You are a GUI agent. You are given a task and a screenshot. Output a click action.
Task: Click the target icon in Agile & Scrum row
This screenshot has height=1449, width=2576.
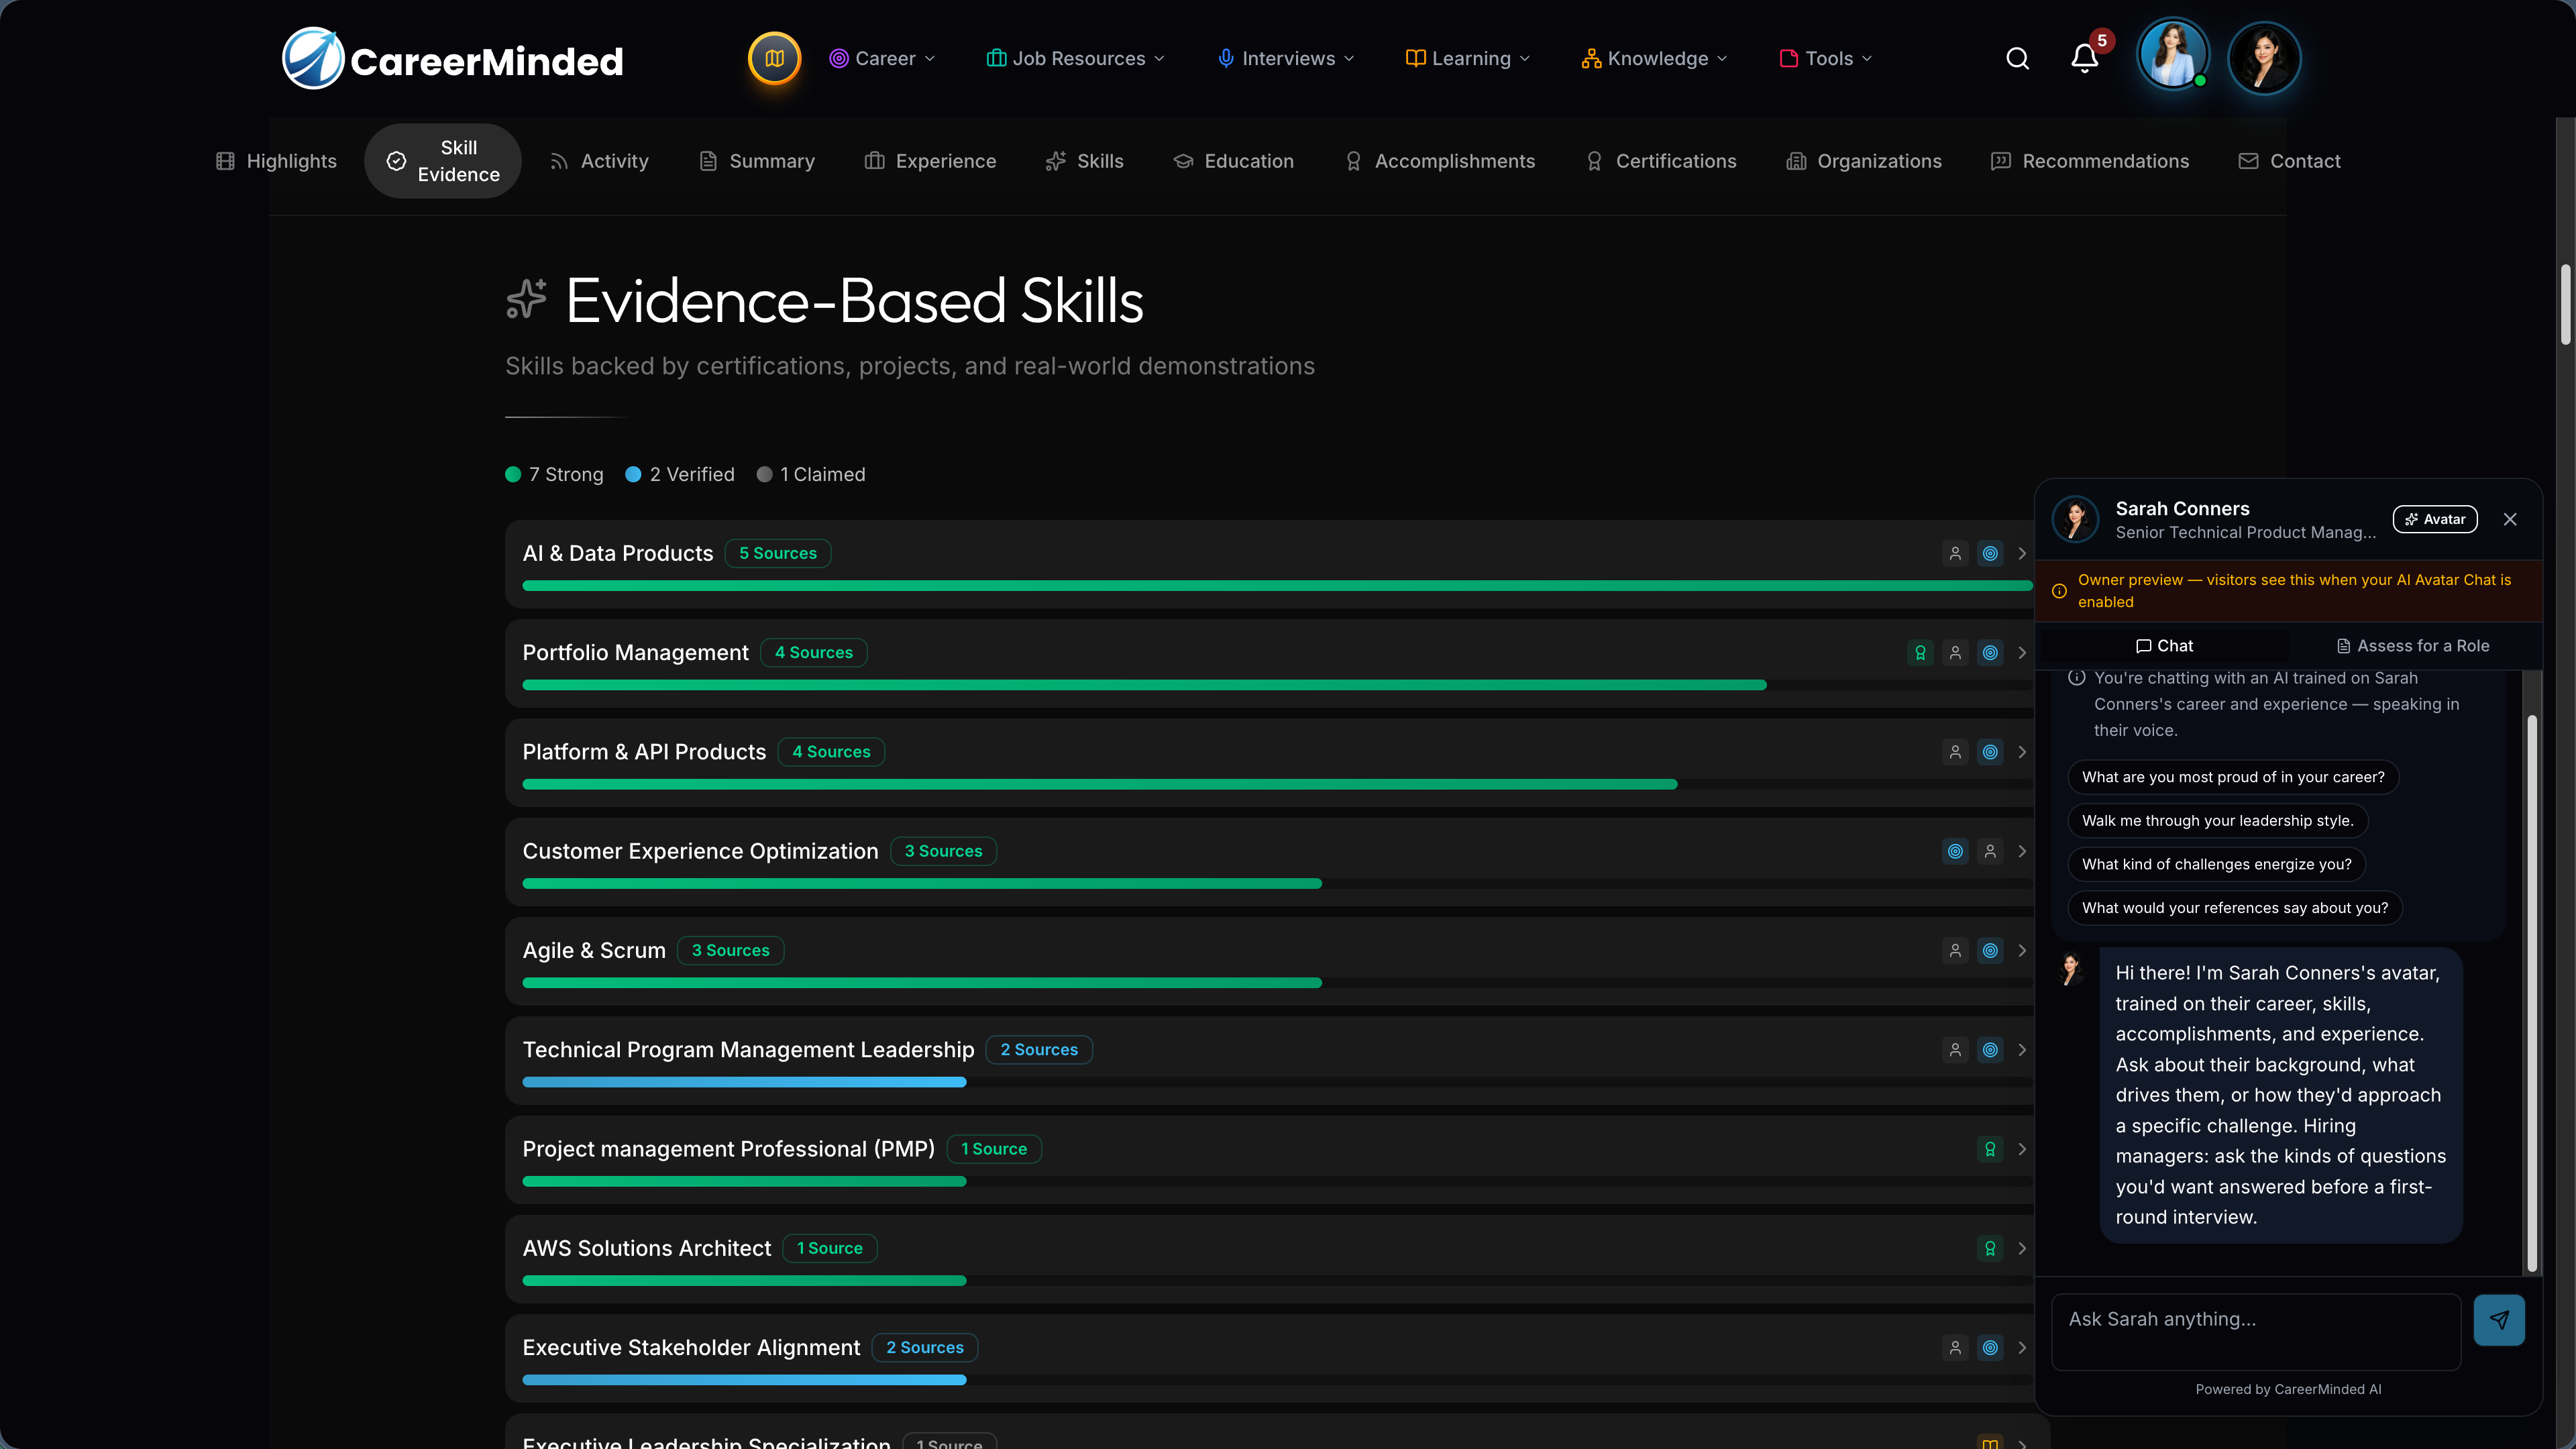coord(1990,950)
